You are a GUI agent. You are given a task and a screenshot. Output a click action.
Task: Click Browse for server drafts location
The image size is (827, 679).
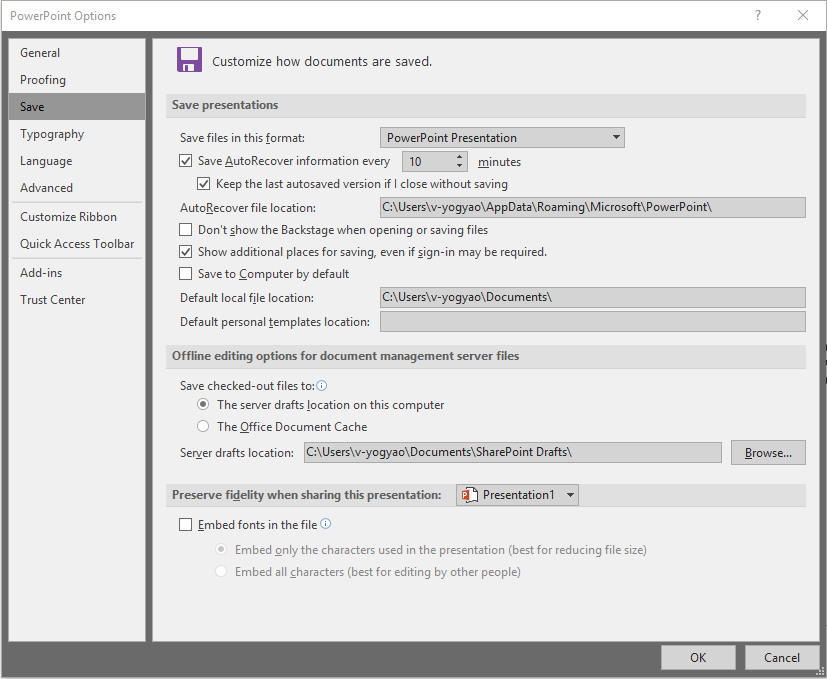click(x=768, y=453)
